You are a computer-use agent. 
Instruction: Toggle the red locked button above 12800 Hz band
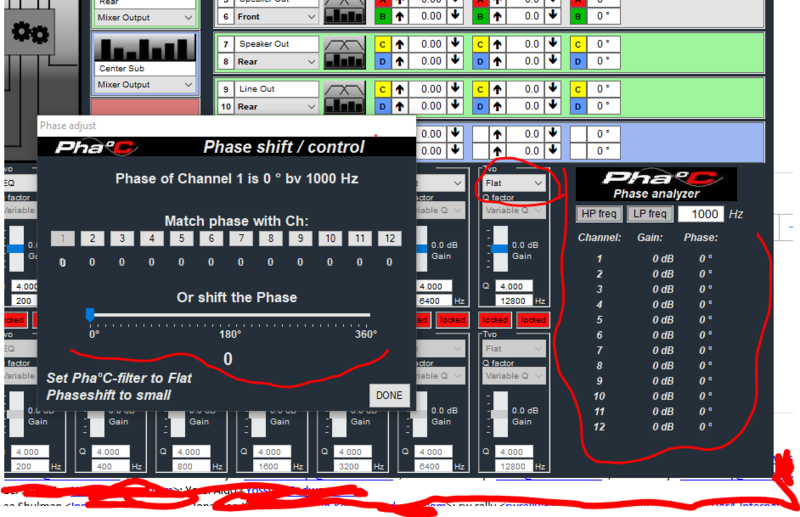pyautogui.click(x=495, y=320)
